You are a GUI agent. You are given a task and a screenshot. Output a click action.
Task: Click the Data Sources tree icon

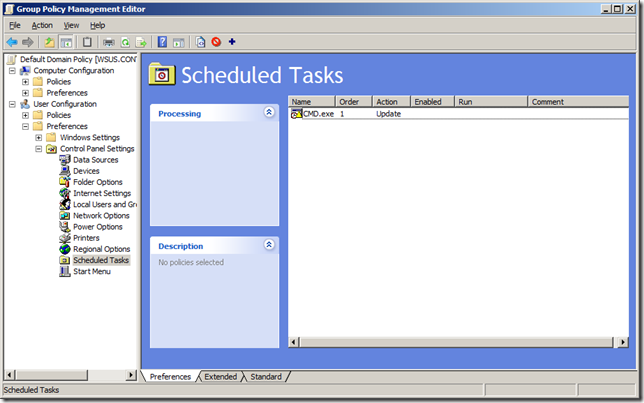tap(65, 160)
